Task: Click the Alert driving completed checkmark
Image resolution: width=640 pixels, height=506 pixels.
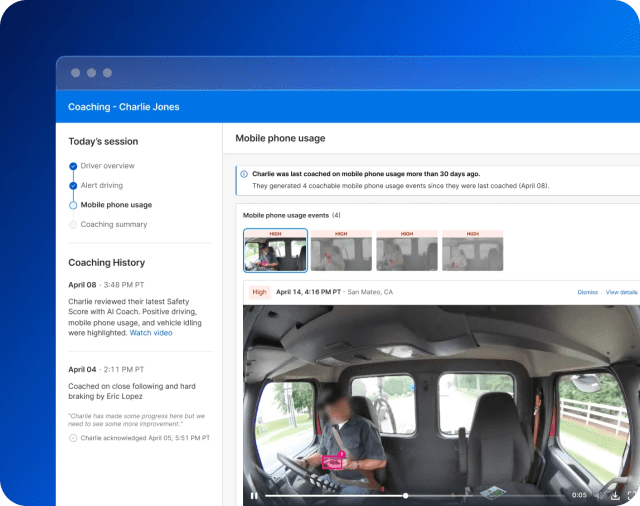Action: point(73,186)
